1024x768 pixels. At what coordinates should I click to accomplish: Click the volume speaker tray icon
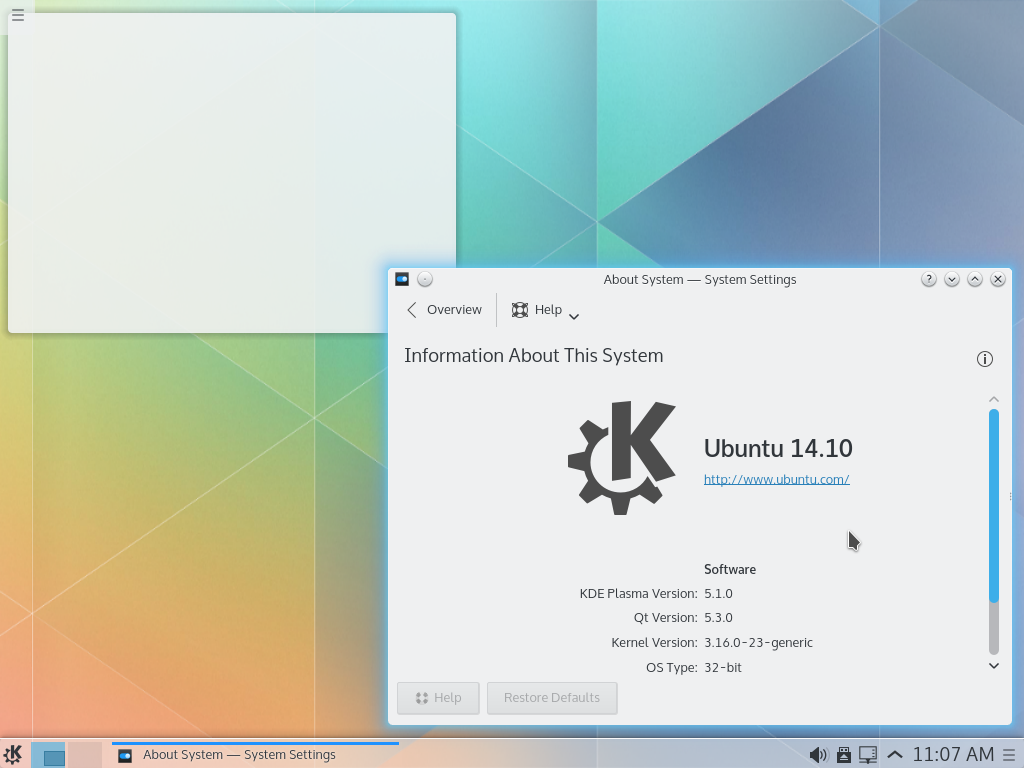[x=818, y=755]
